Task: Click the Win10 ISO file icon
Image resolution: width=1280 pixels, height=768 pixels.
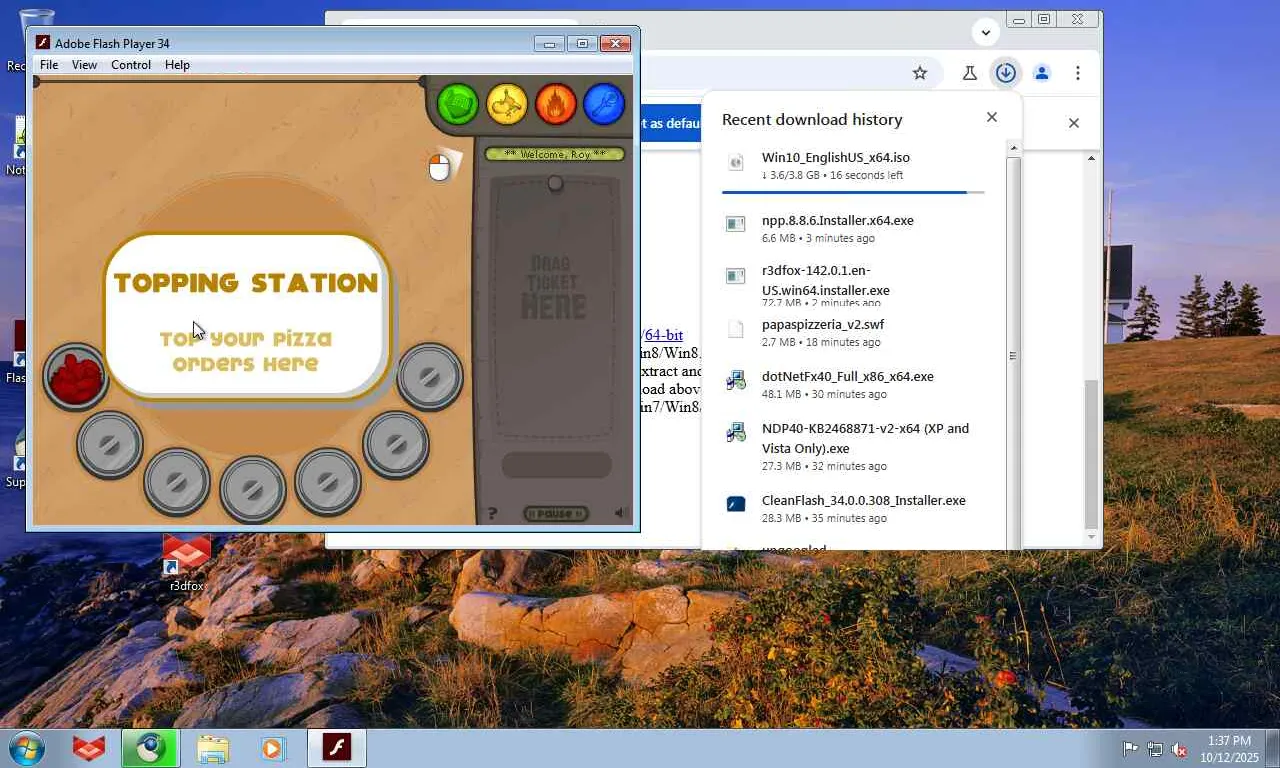Action: coord(736,162)
